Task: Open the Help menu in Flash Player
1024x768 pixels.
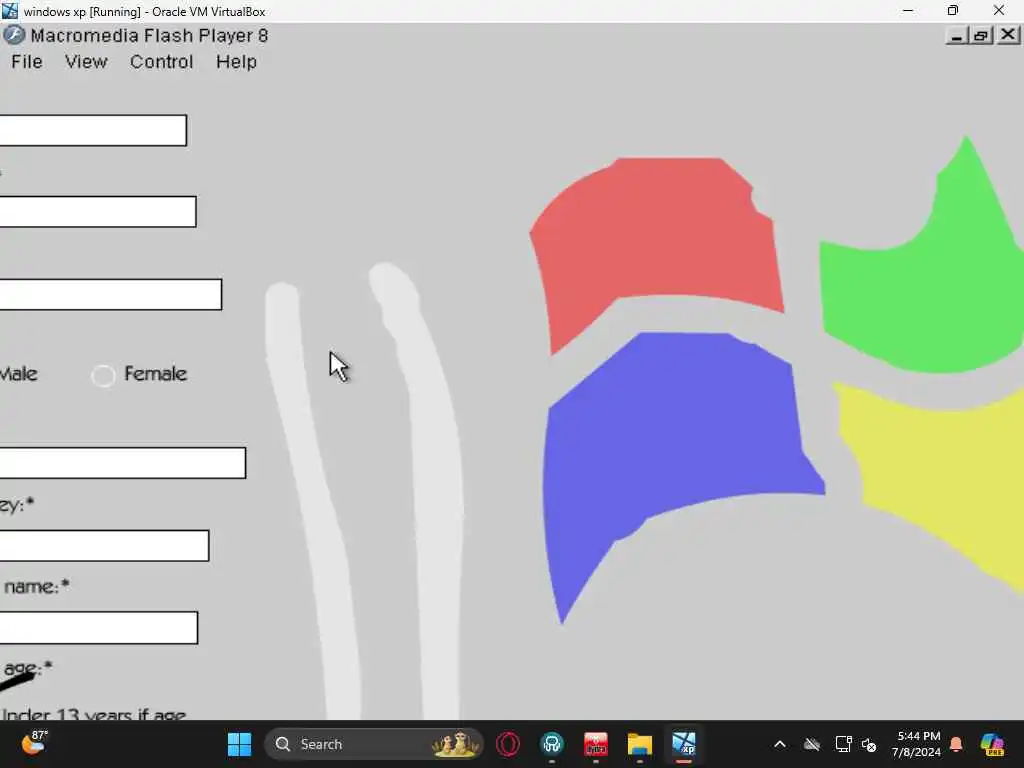Action: tap(236, 61)
